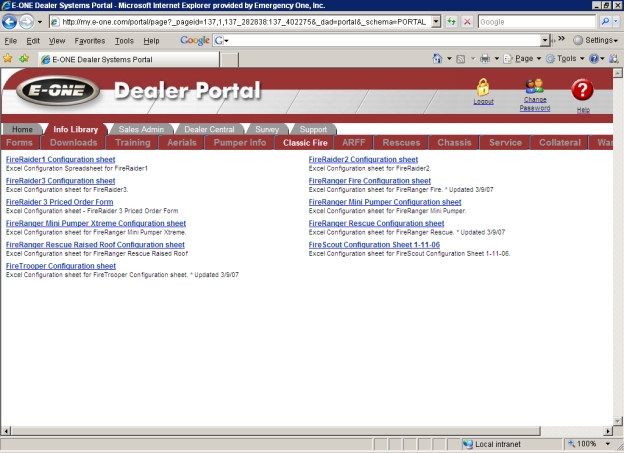Open the View menu
This screenshot has width=624, height=453.
57,41
